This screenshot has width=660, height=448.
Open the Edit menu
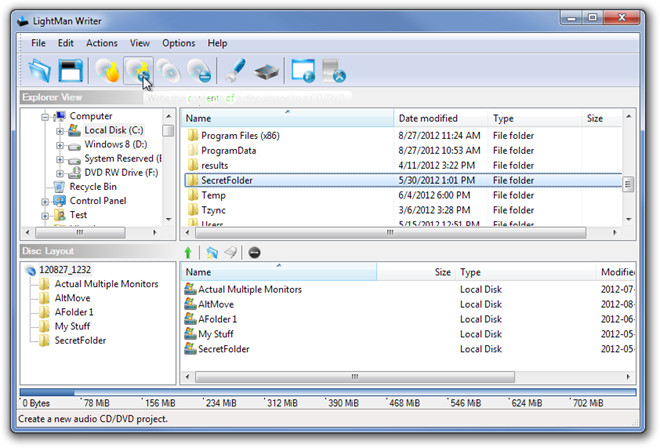pyautogui.click(x=66, y=43)
